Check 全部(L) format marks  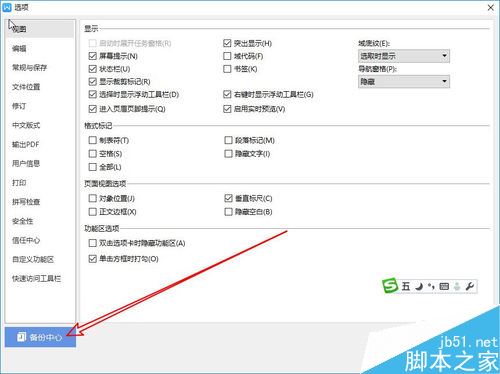[93, 167]
